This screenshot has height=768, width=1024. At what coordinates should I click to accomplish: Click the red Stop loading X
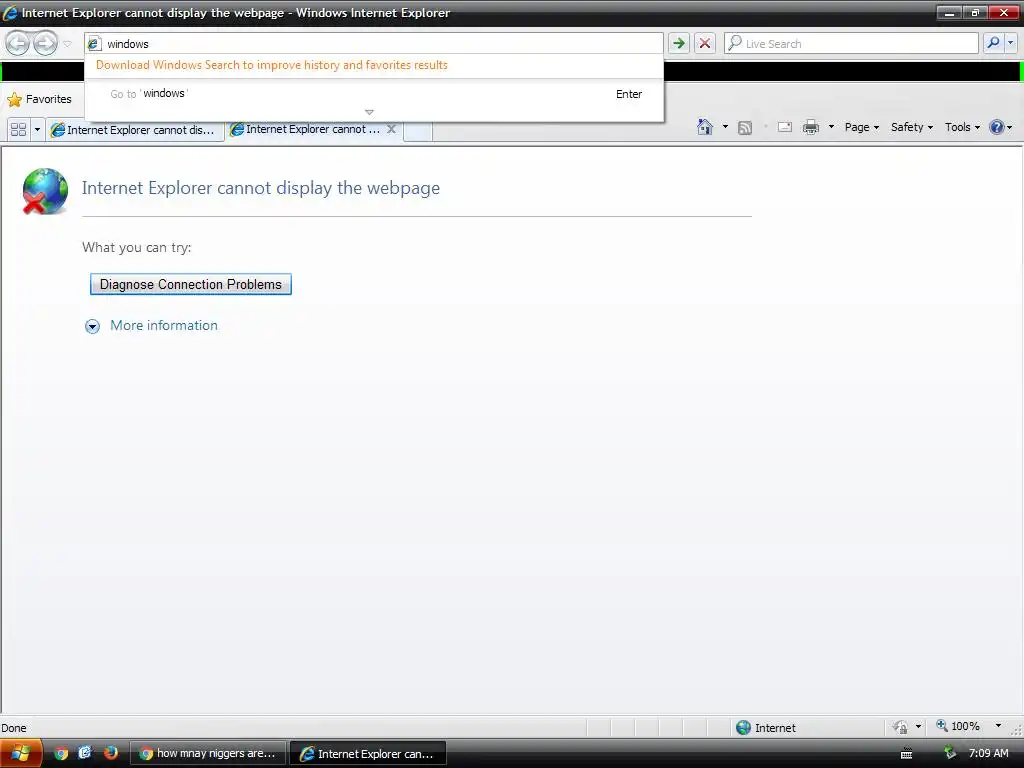[x=705, y=44]
